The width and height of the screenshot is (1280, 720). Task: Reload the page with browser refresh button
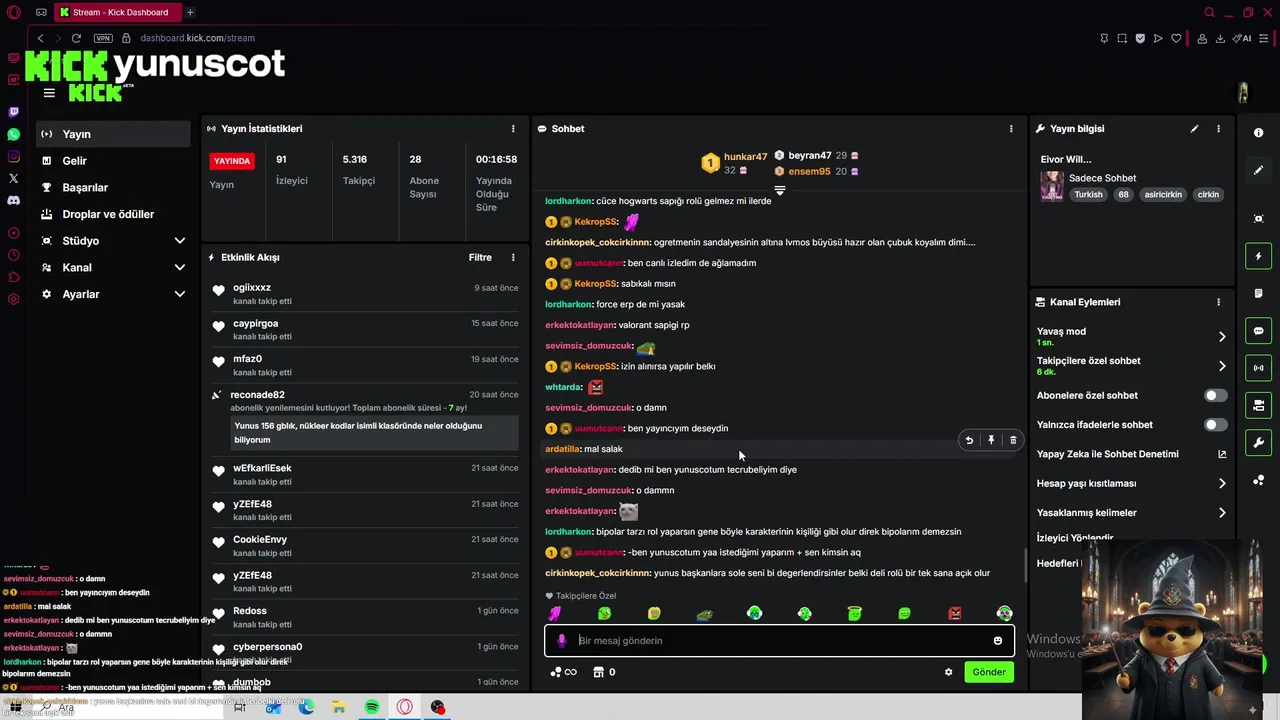76,38
